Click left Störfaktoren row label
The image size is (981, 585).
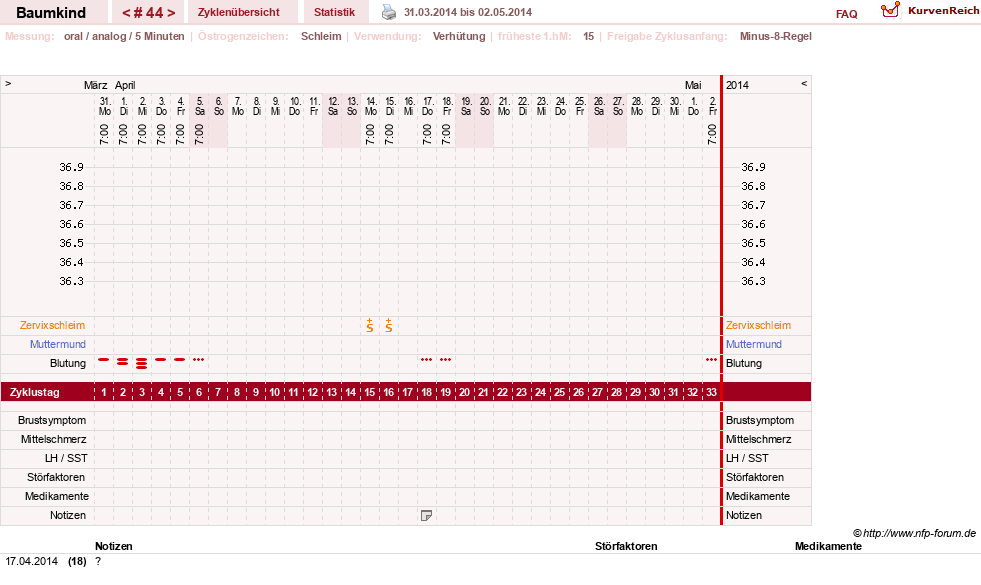[x=56, y=477]
